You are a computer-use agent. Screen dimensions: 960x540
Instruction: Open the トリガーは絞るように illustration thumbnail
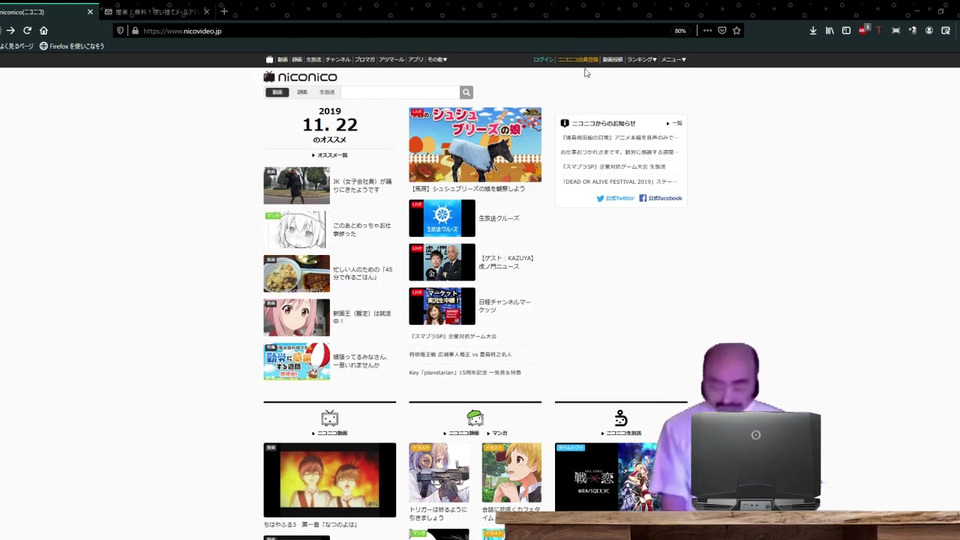coord(439,473)
